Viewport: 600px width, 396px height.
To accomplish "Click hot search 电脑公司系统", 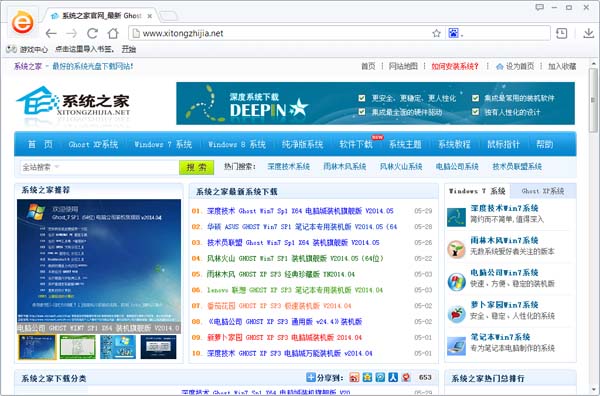I will tap(457, 166).
